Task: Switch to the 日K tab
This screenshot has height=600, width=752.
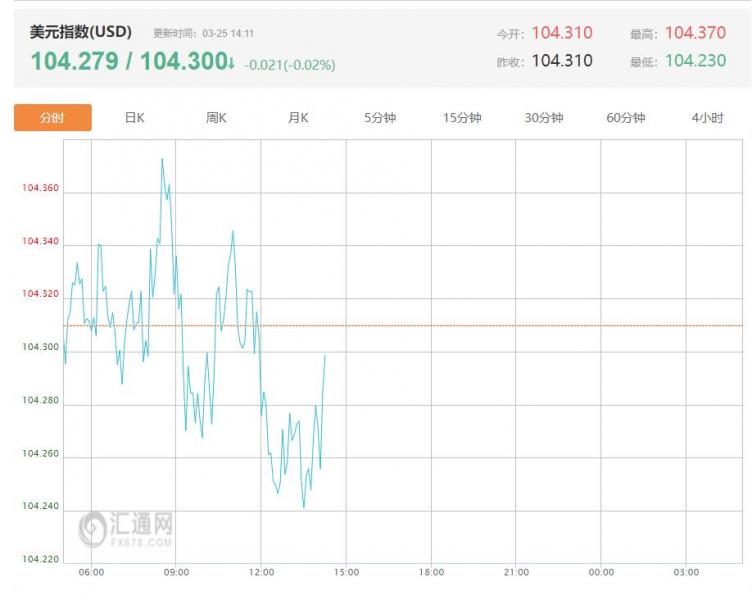Action: (135, 118)
